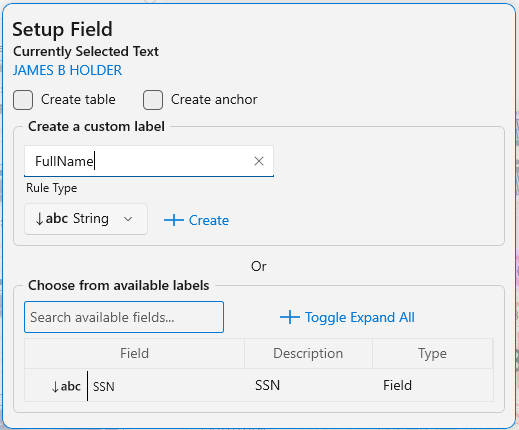Click the abc icon in Rule Type dropdown

(x=52, y=219)
